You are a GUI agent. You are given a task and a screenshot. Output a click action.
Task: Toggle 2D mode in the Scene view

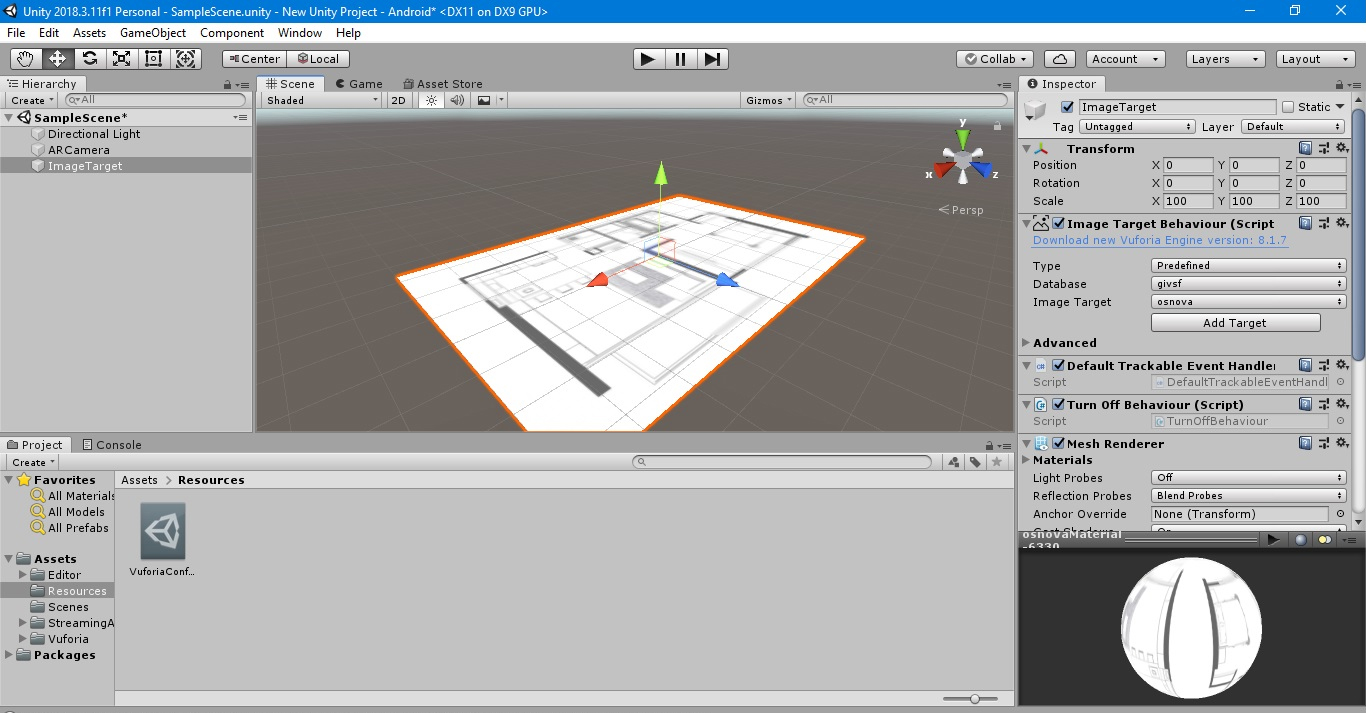point(398,100)
